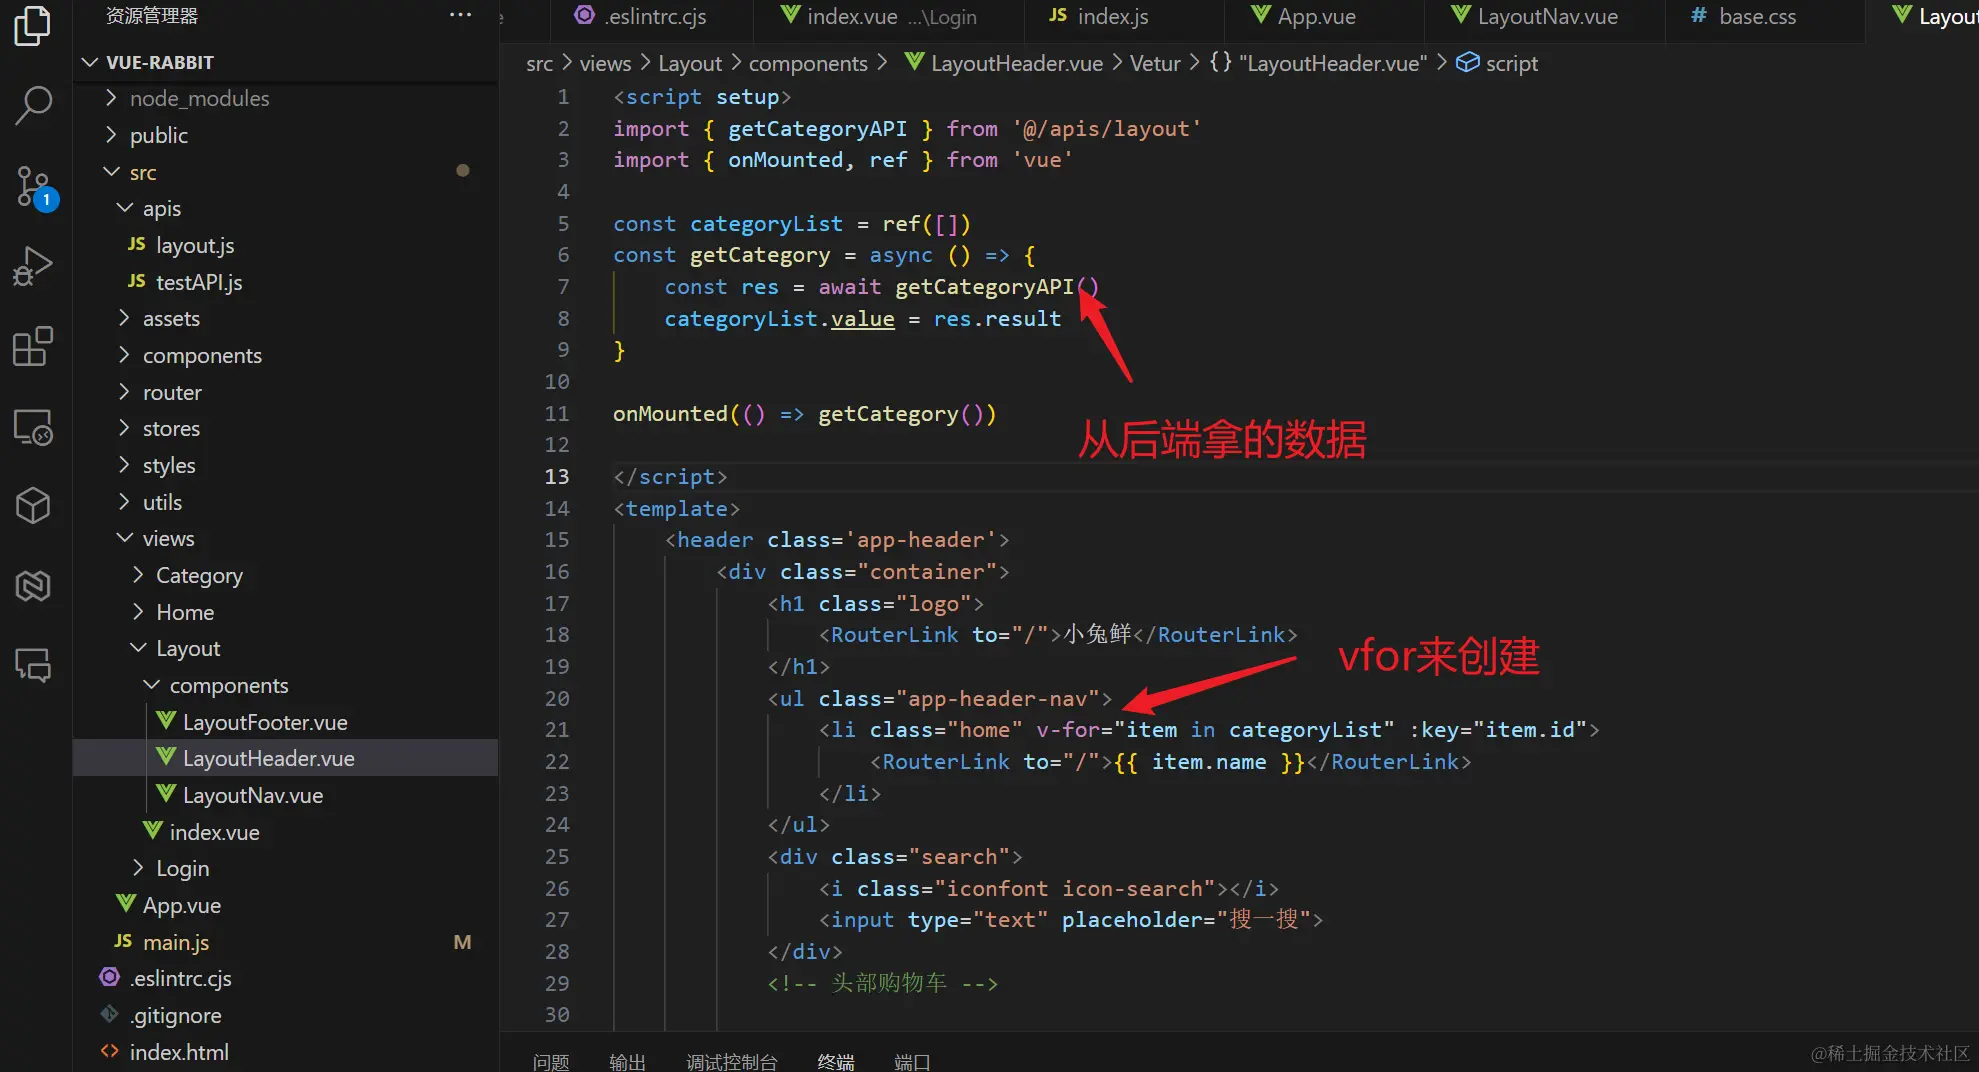
Task: Select line number 21 in the editor
Action: click(557, 729)
